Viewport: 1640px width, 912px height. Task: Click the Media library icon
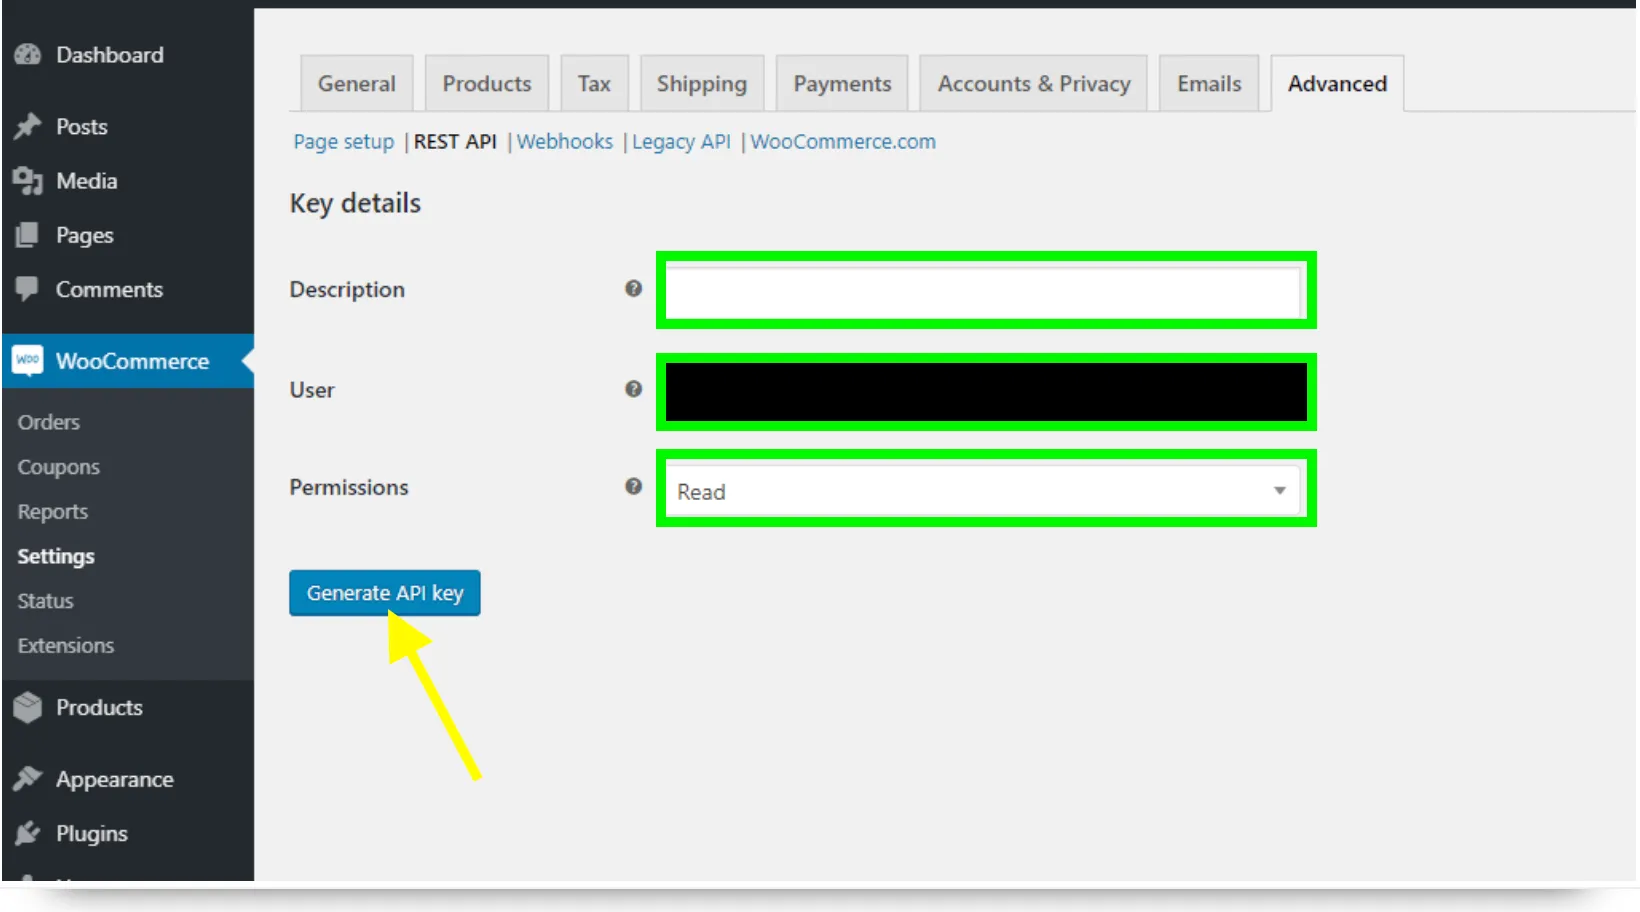pos(28,181)
